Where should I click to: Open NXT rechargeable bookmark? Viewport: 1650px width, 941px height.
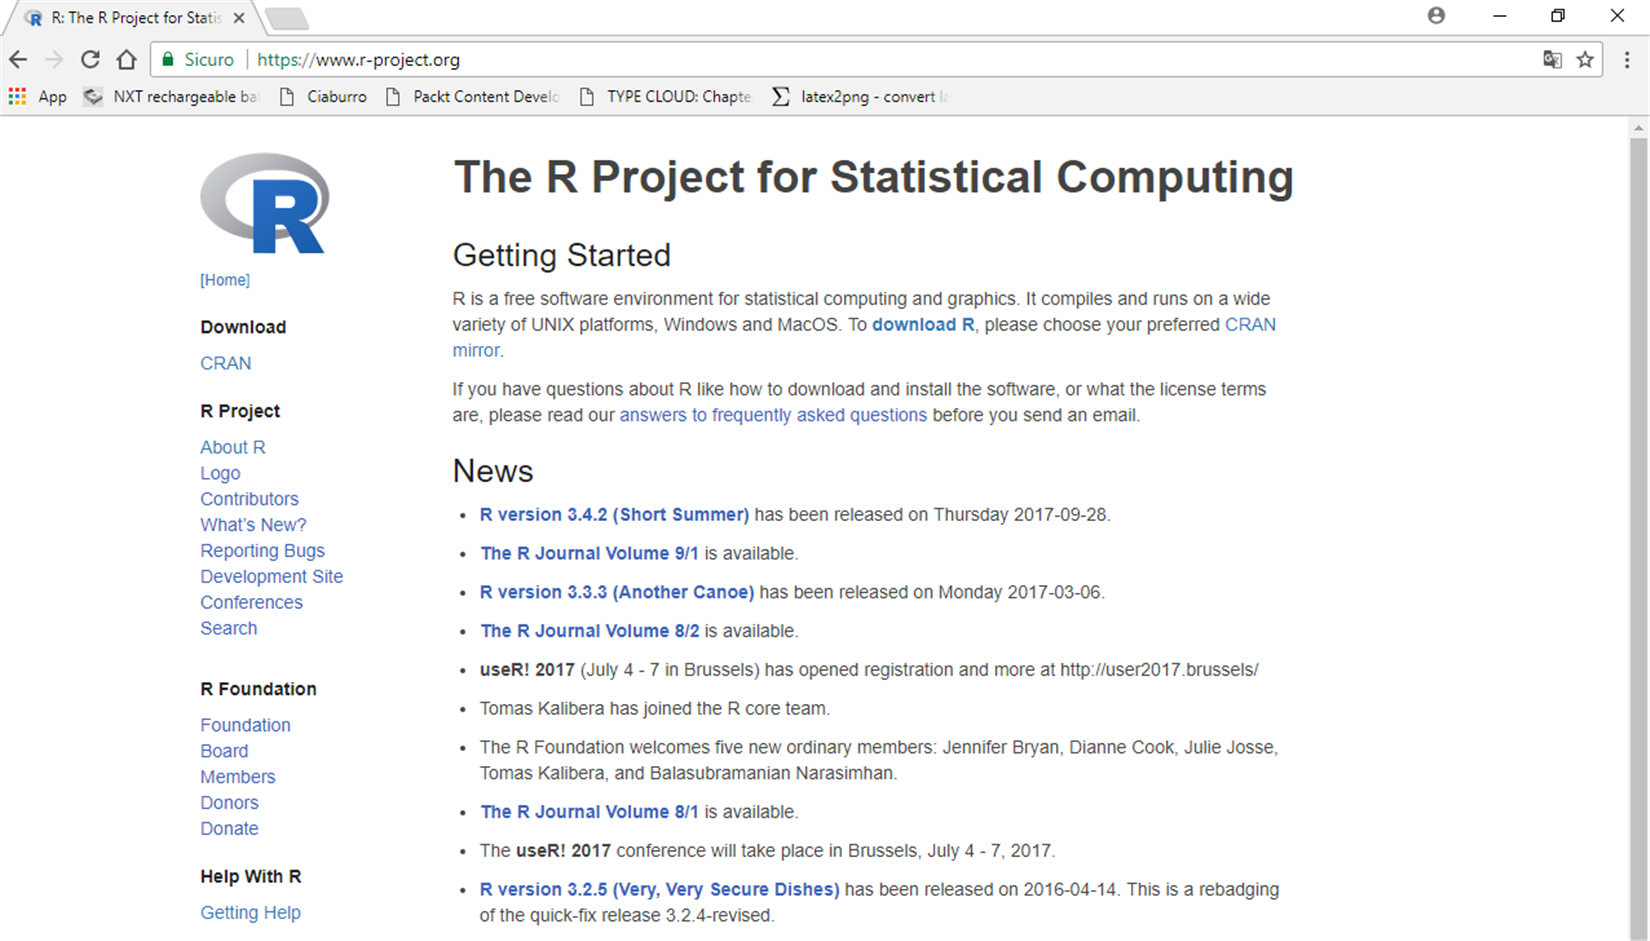pos(170,97)
